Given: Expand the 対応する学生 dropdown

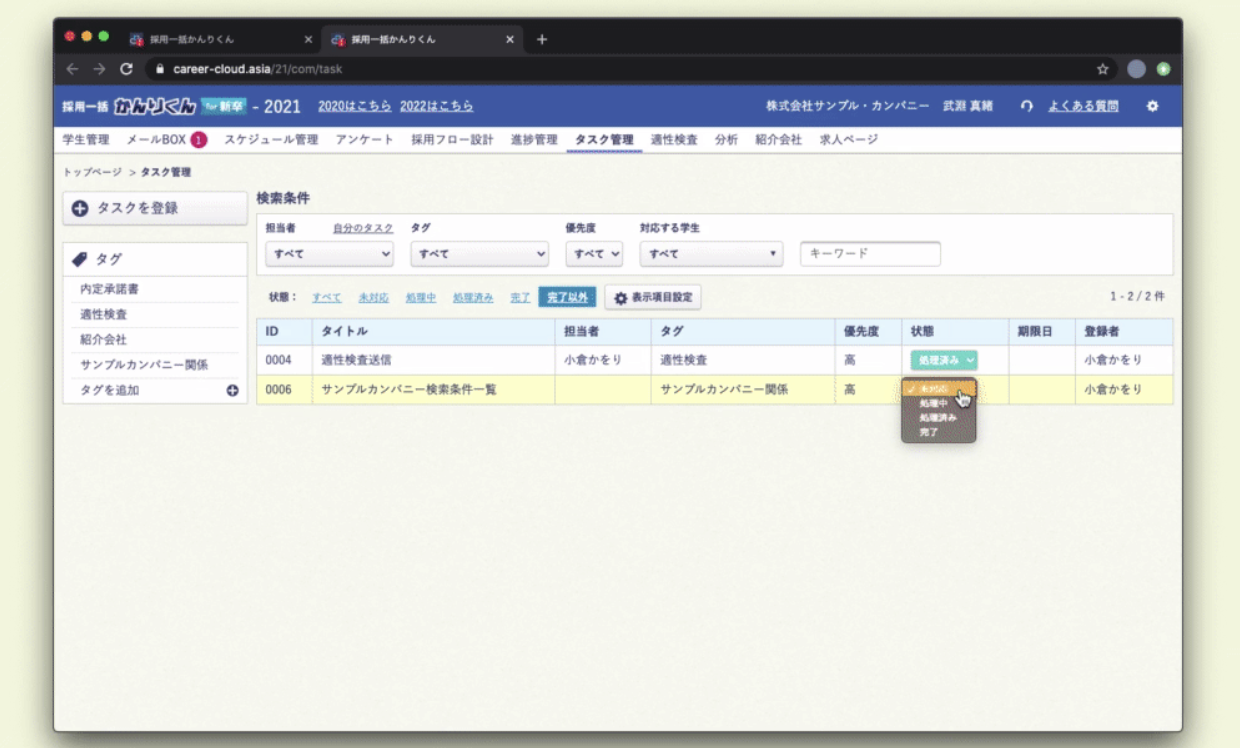Looking at the screenshot, I should [711, 254].
